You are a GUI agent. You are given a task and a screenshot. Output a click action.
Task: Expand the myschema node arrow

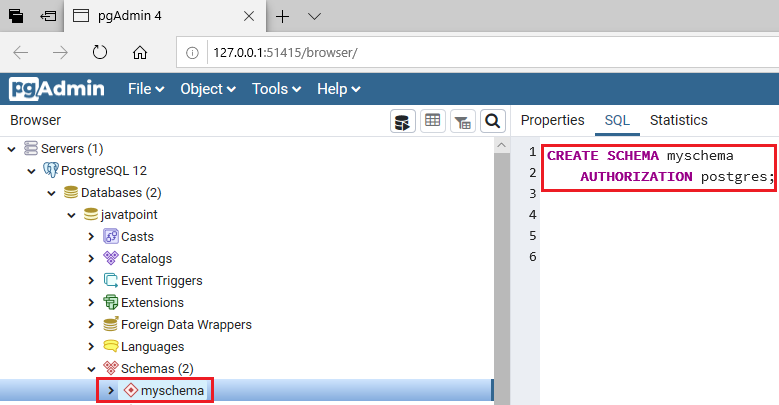111,391
